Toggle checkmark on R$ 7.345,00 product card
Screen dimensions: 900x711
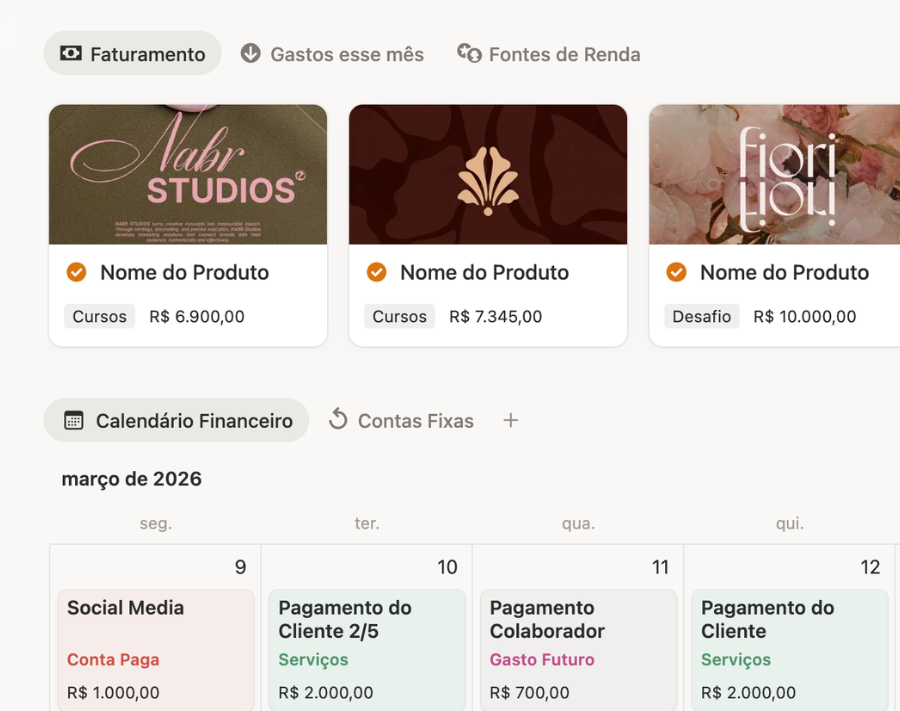[376, 272]
